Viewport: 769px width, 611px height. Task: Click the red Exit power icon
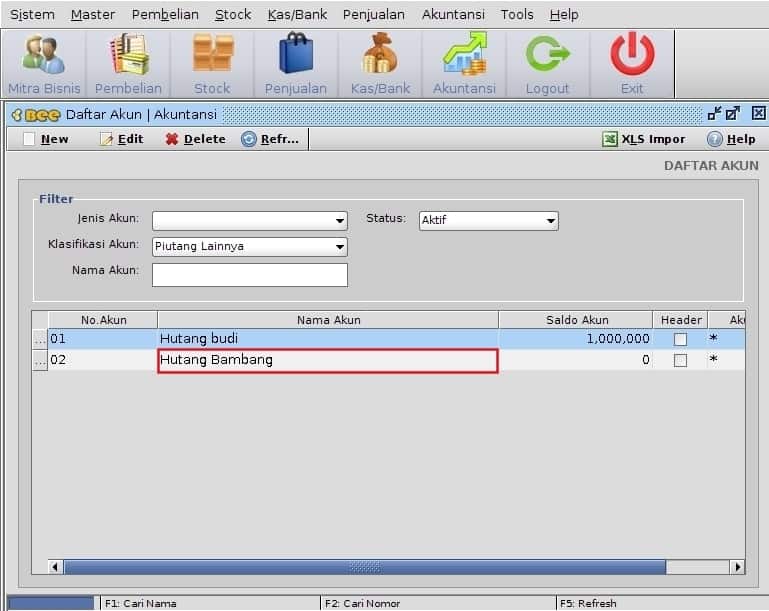tap(632, 64)
